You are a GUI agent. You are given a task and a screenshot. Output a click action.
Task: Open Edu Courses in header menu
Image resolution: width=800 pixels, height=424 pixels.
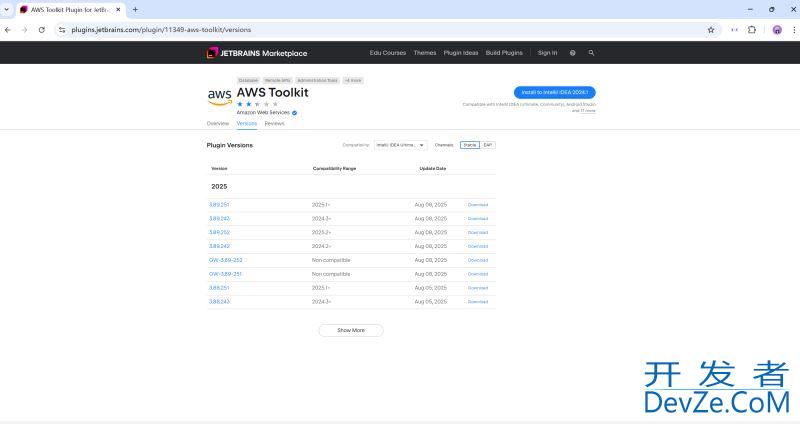coord(388,53)
